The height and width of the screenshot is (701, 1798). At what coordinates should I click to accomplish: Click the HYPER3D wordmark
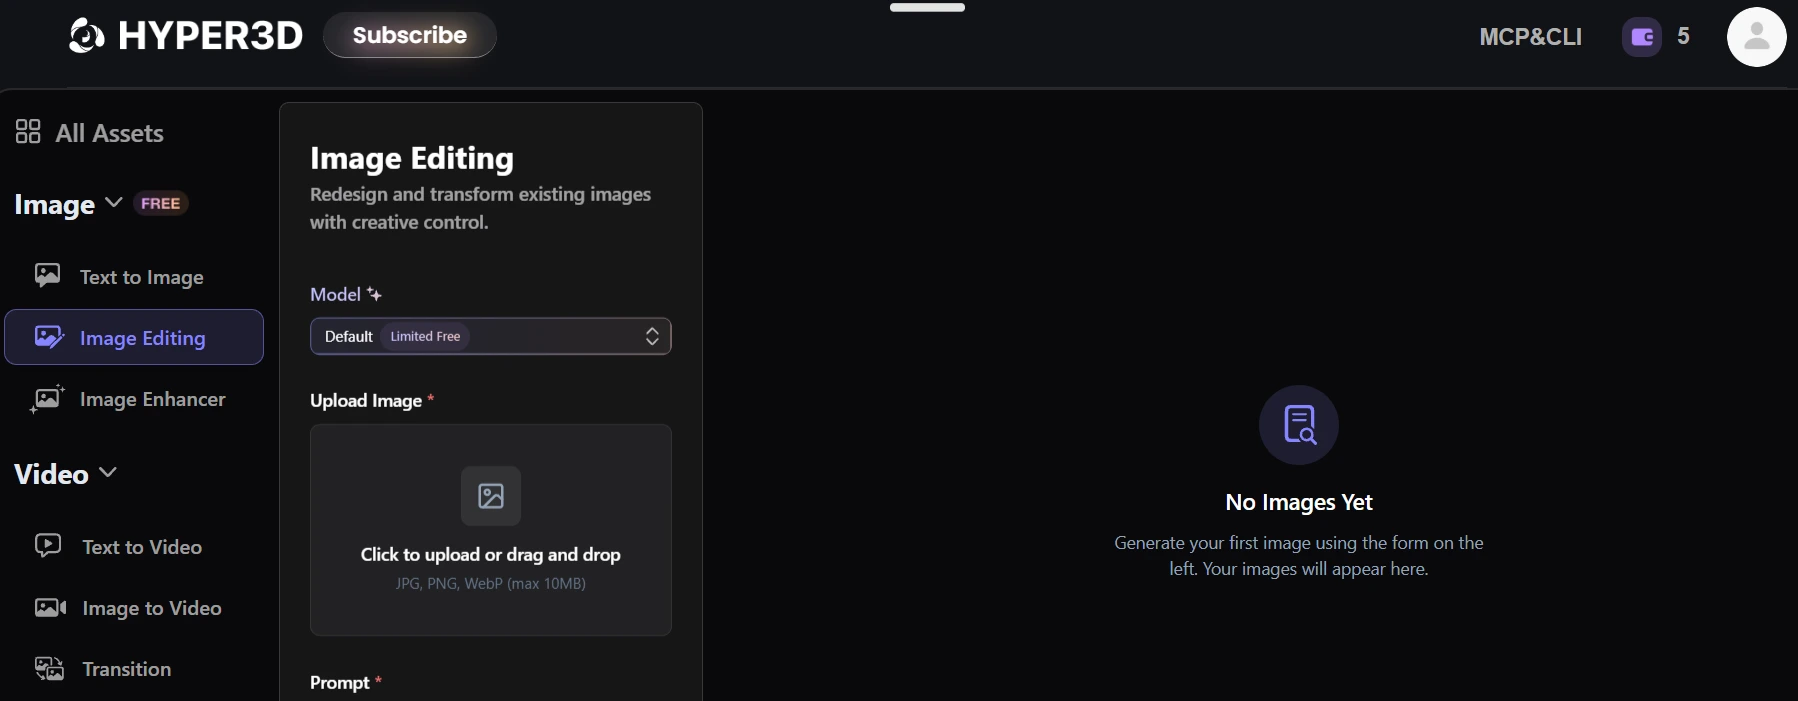(x=211, y=36)
